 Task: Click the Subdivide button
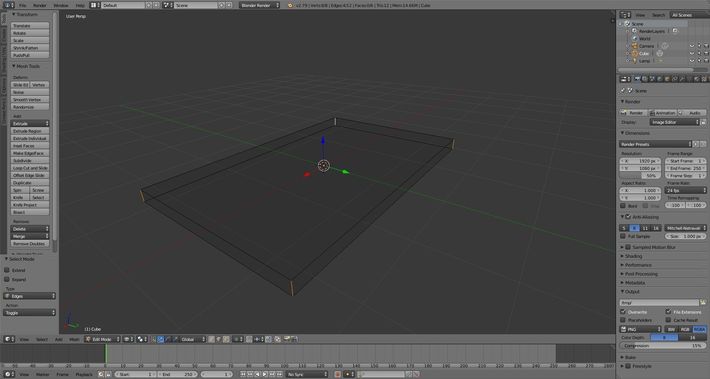click(30, 160)
